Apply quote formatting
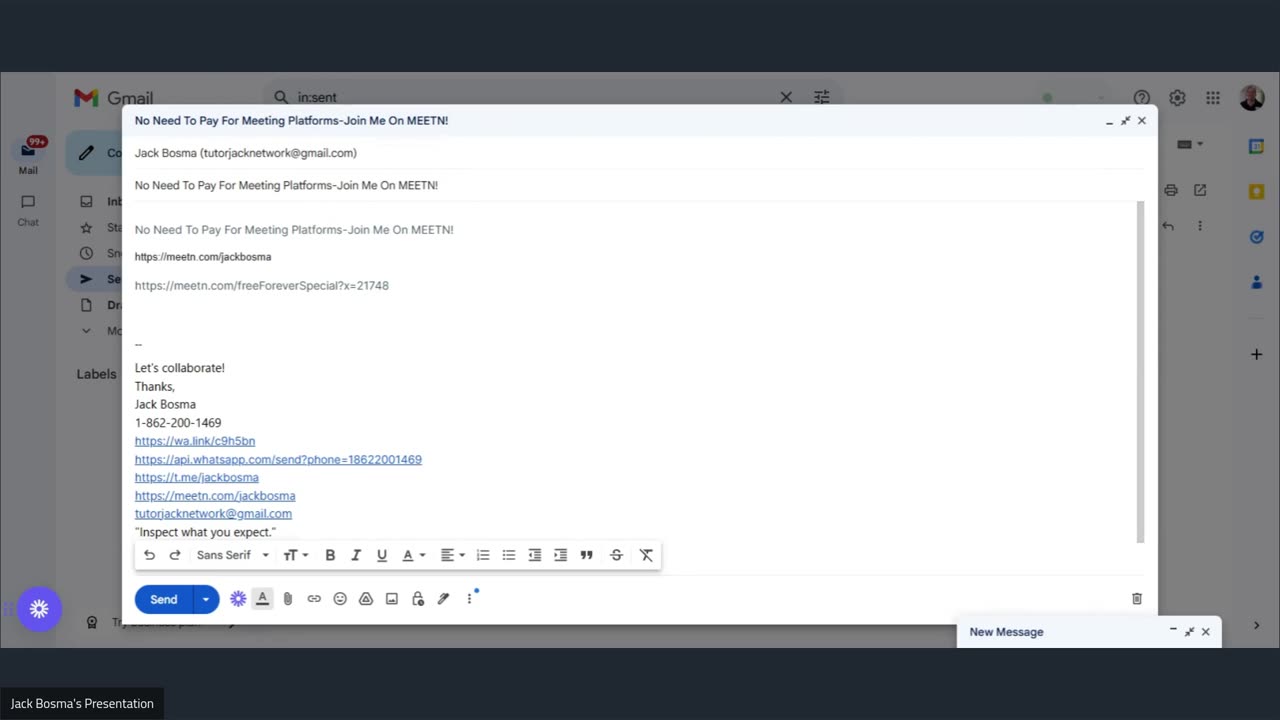 pos(587,555)
